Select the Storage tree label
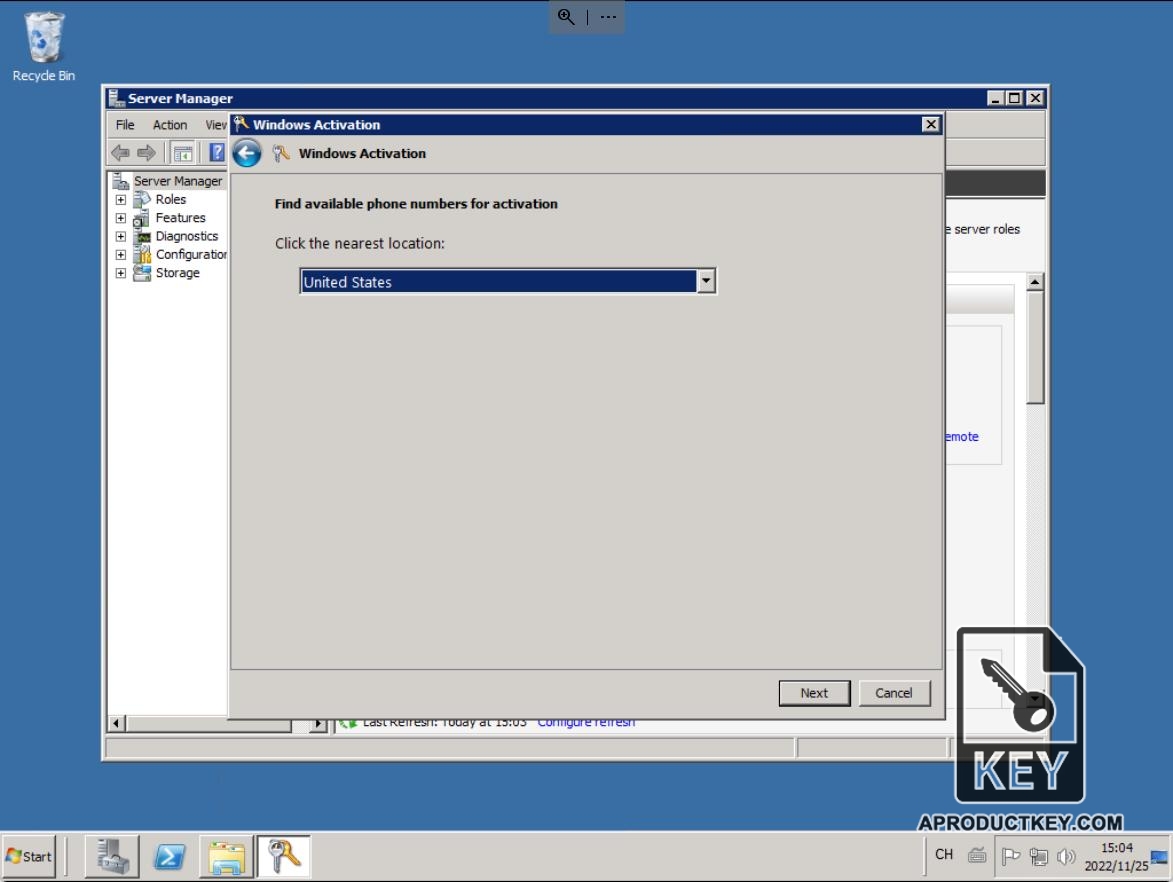The image size is (1173, 882). 177,273
